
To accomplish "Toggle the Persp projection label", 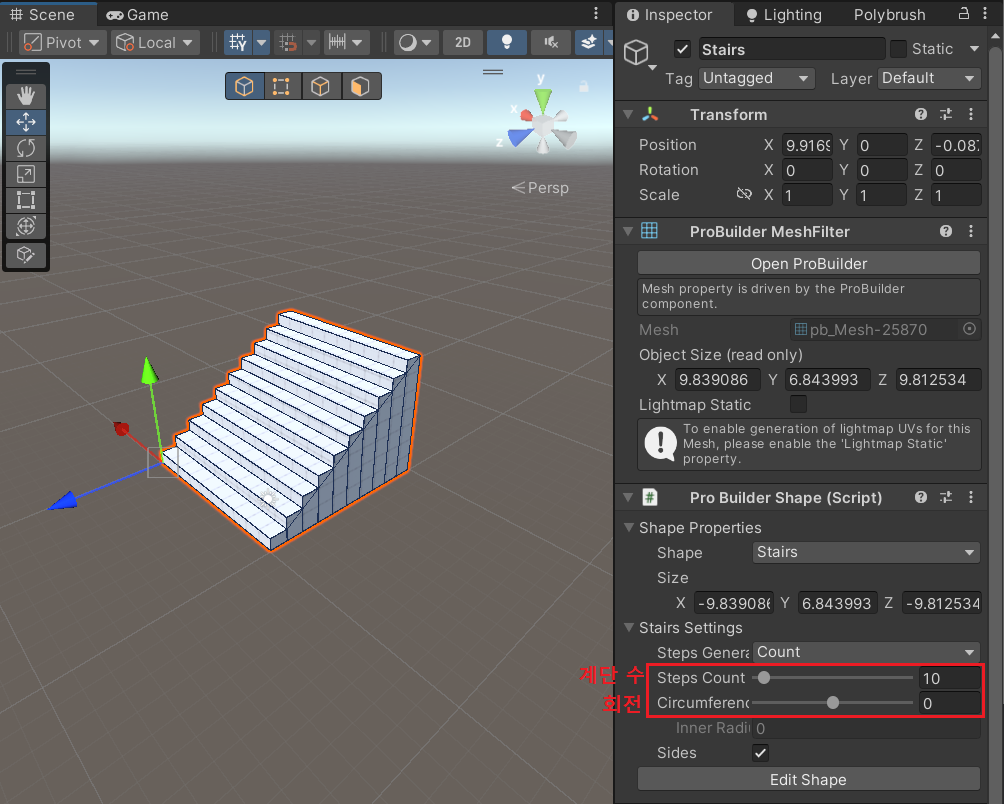I will pos(540,188).
